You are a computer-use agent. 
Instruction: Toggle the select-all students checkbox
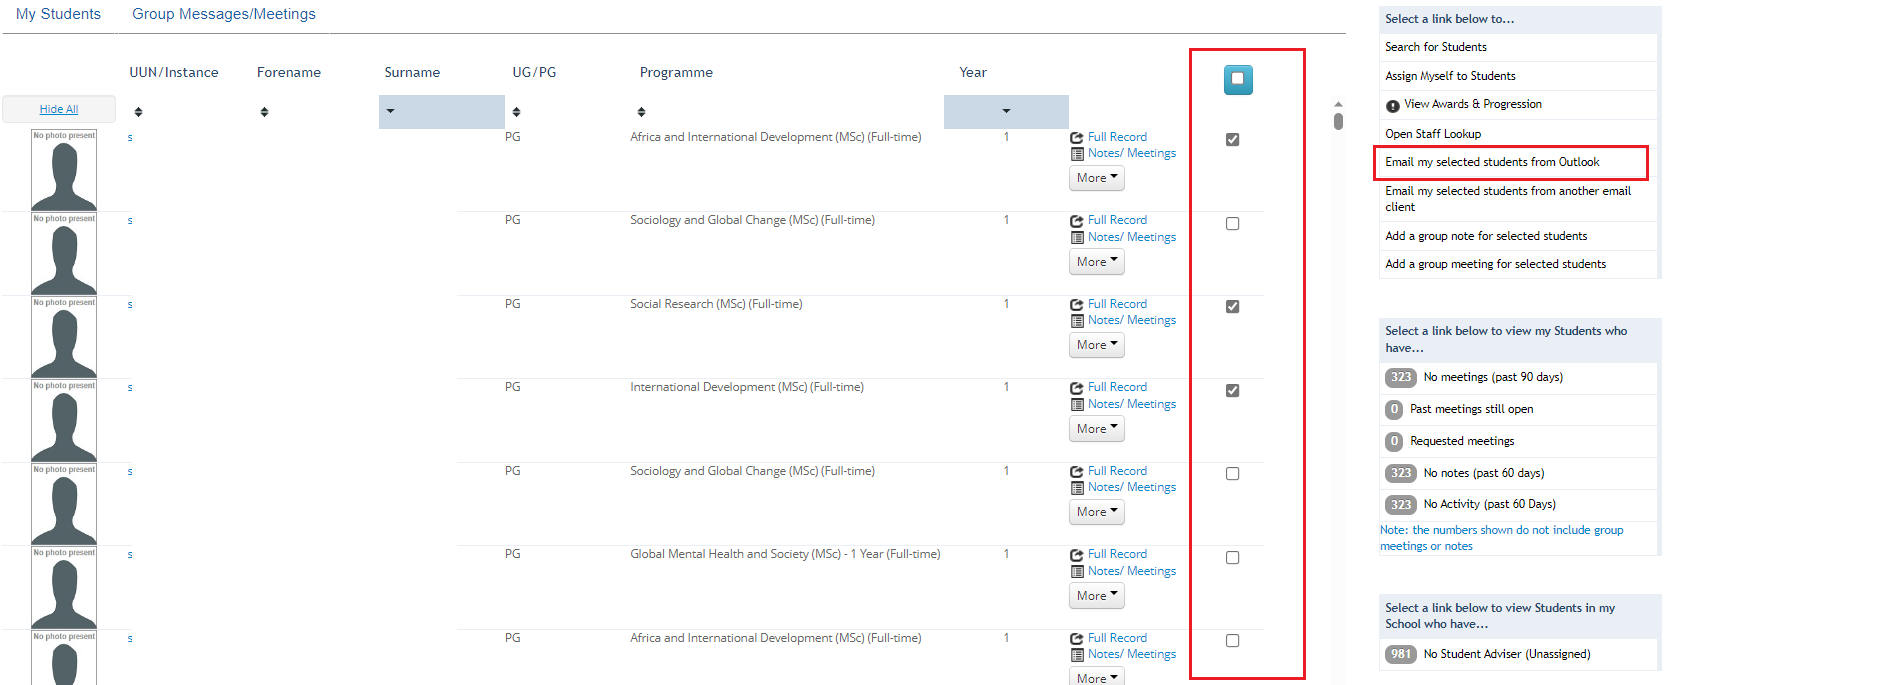coord(1238,79)
